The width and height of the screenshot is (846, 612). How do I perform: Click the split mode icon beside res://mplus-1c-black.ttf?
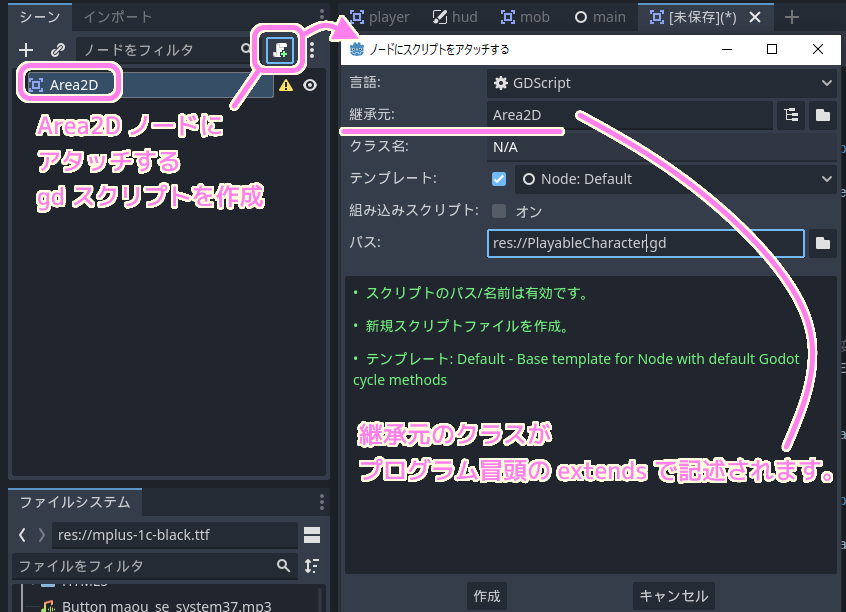tap(313, 534)
